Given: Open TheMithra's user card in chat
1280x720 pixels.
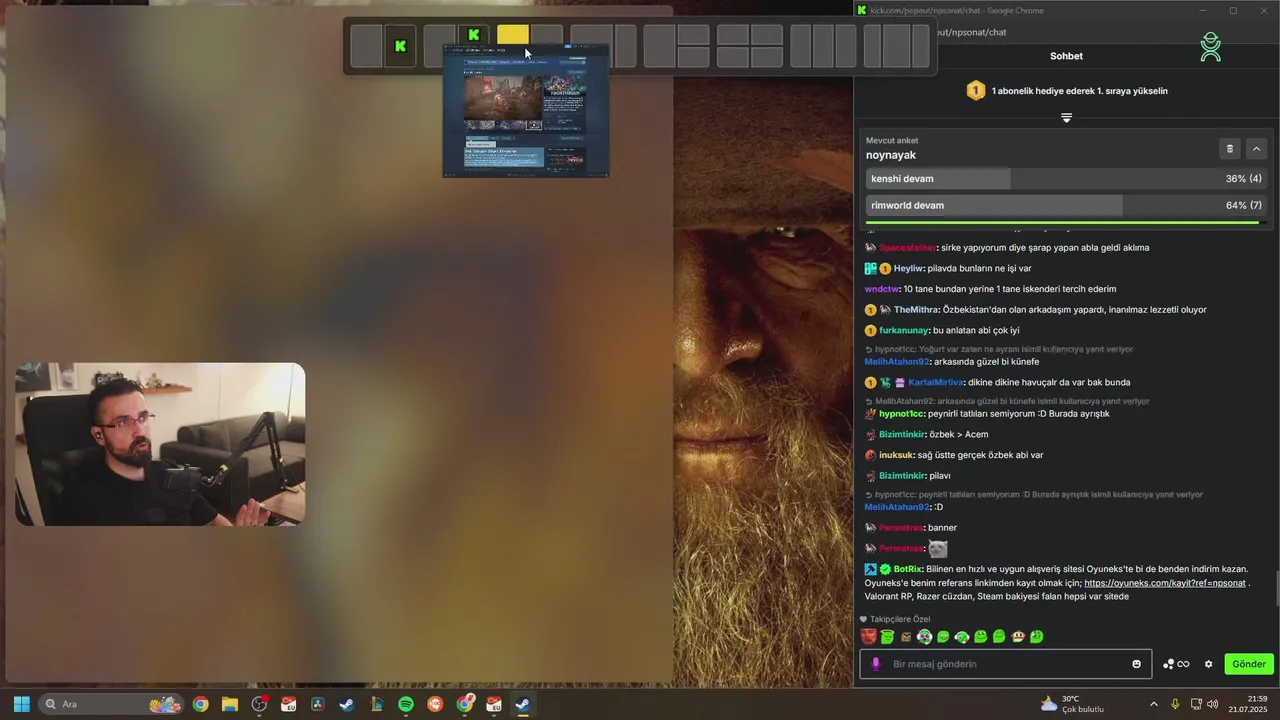Looking at the screenshot, I should coord(915,309).
